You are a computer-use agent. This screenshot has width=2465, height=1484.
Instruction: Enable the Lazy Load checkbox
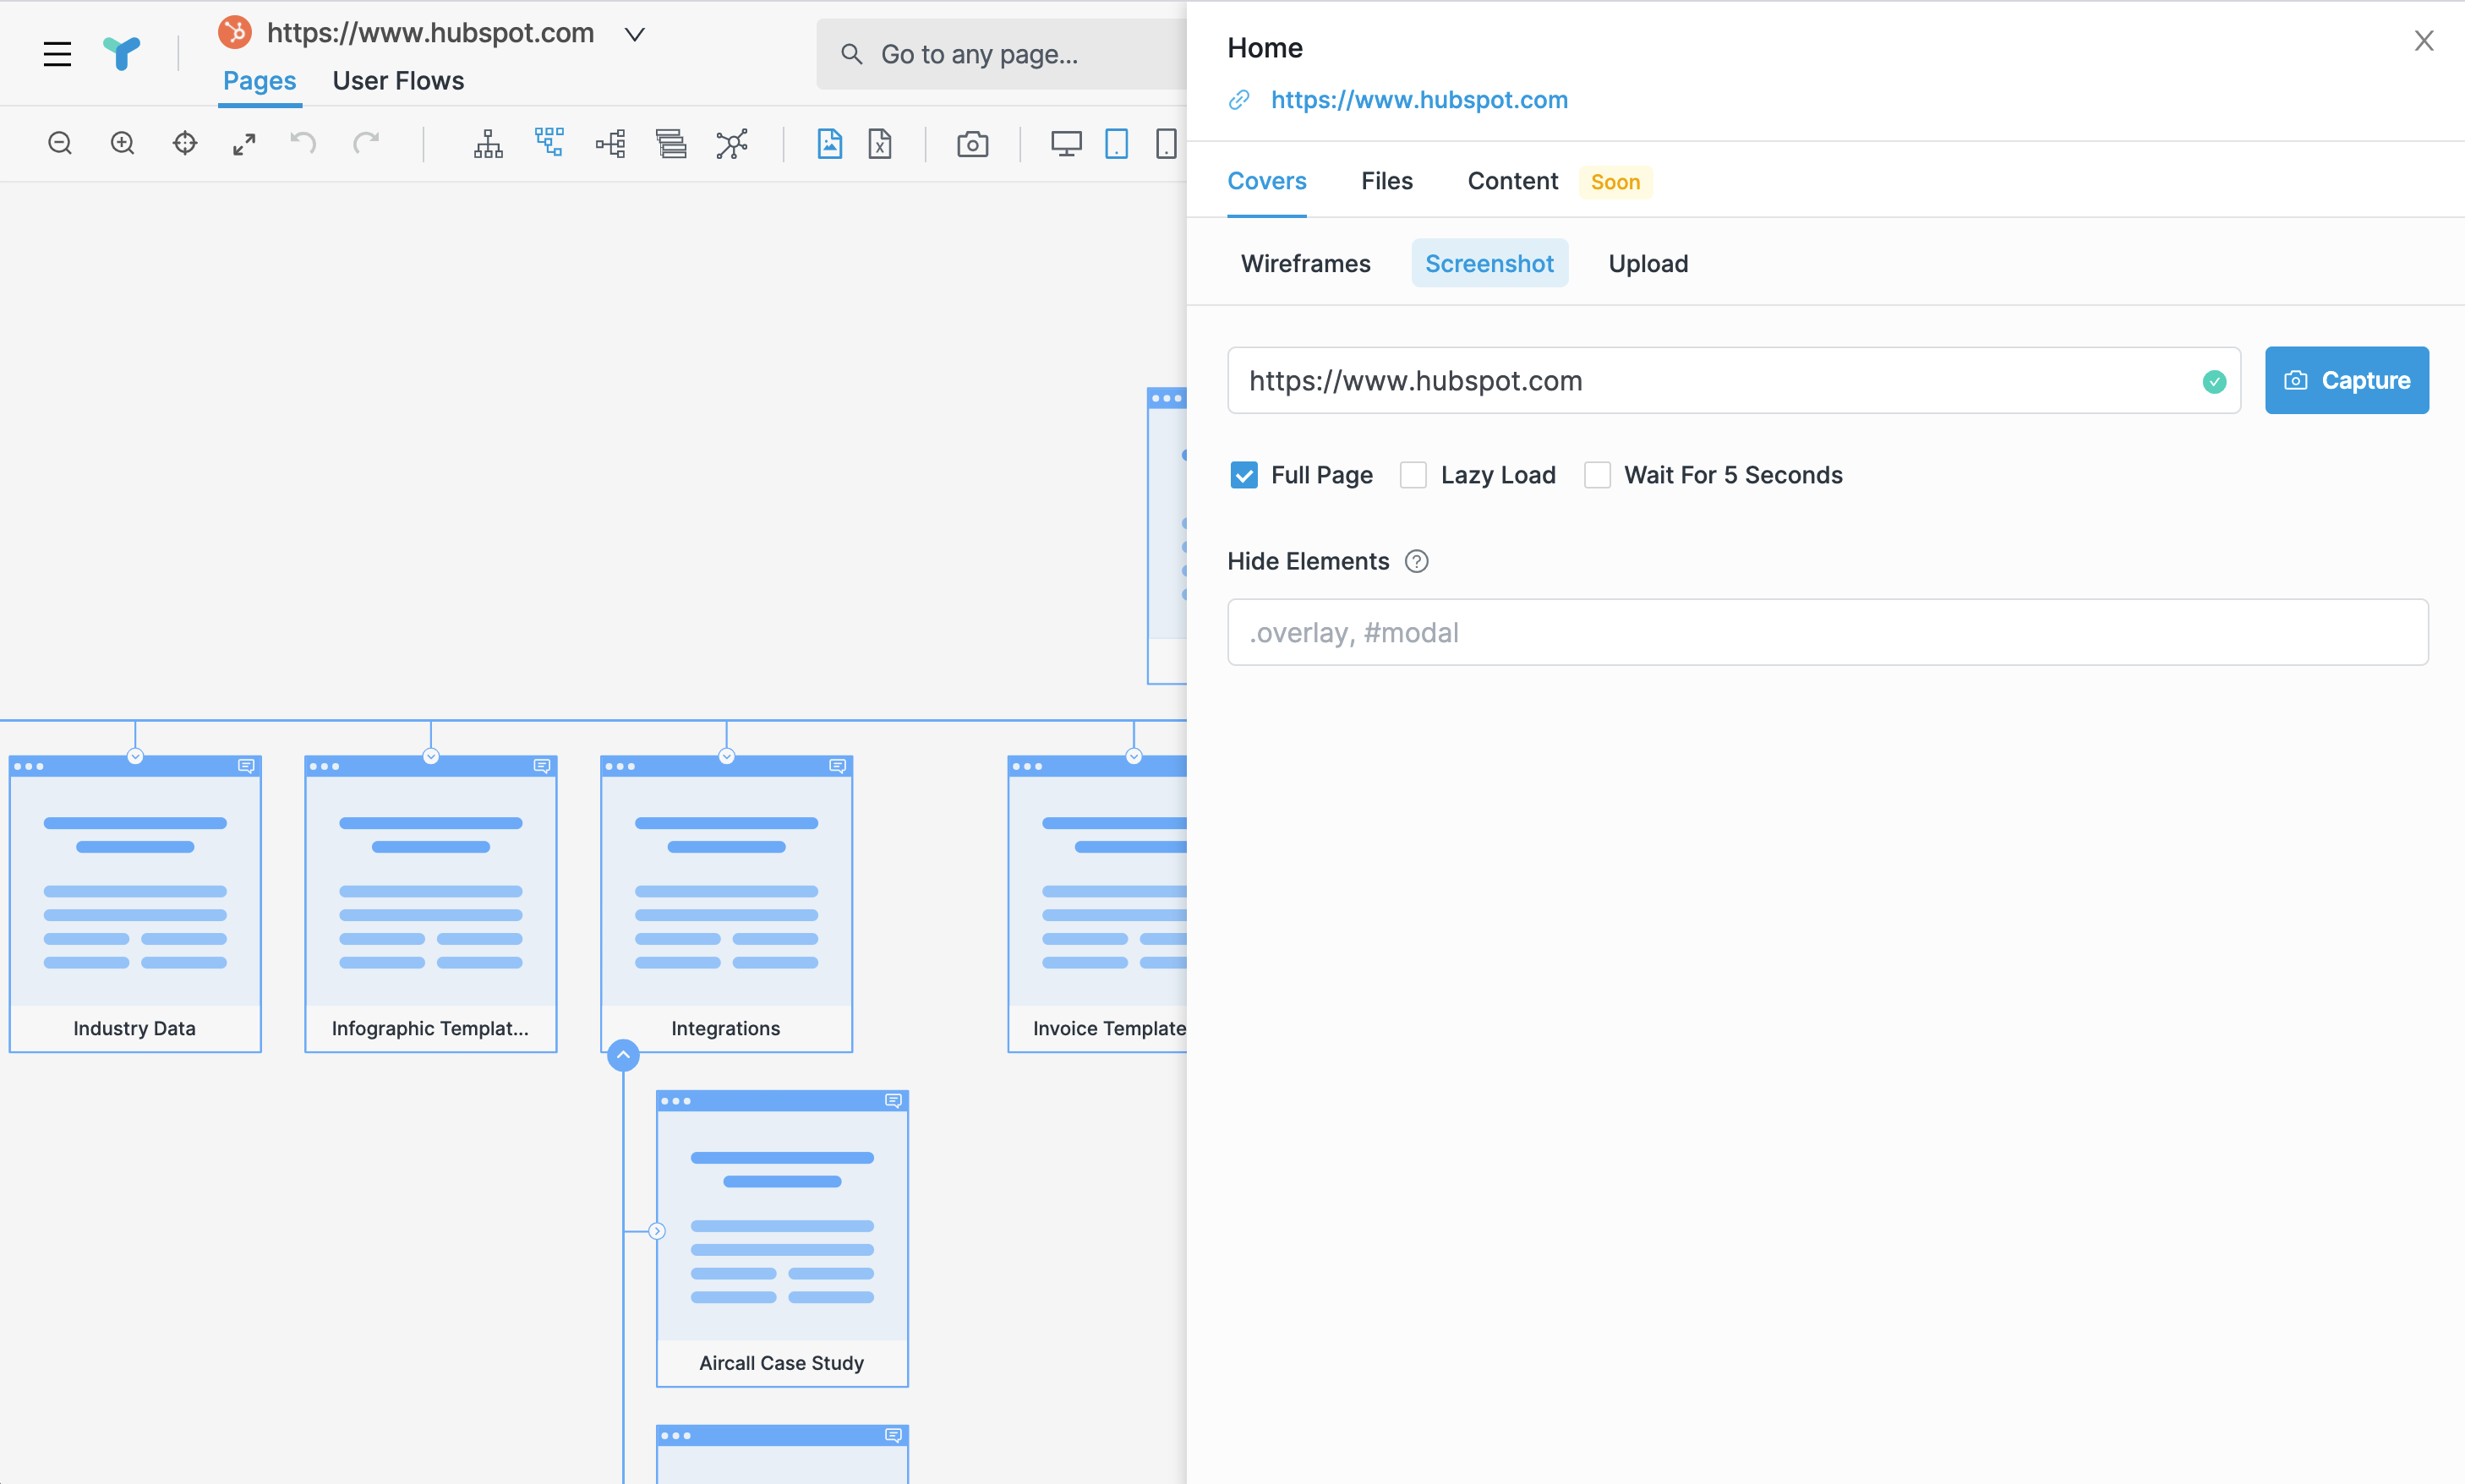[1413, 475]
